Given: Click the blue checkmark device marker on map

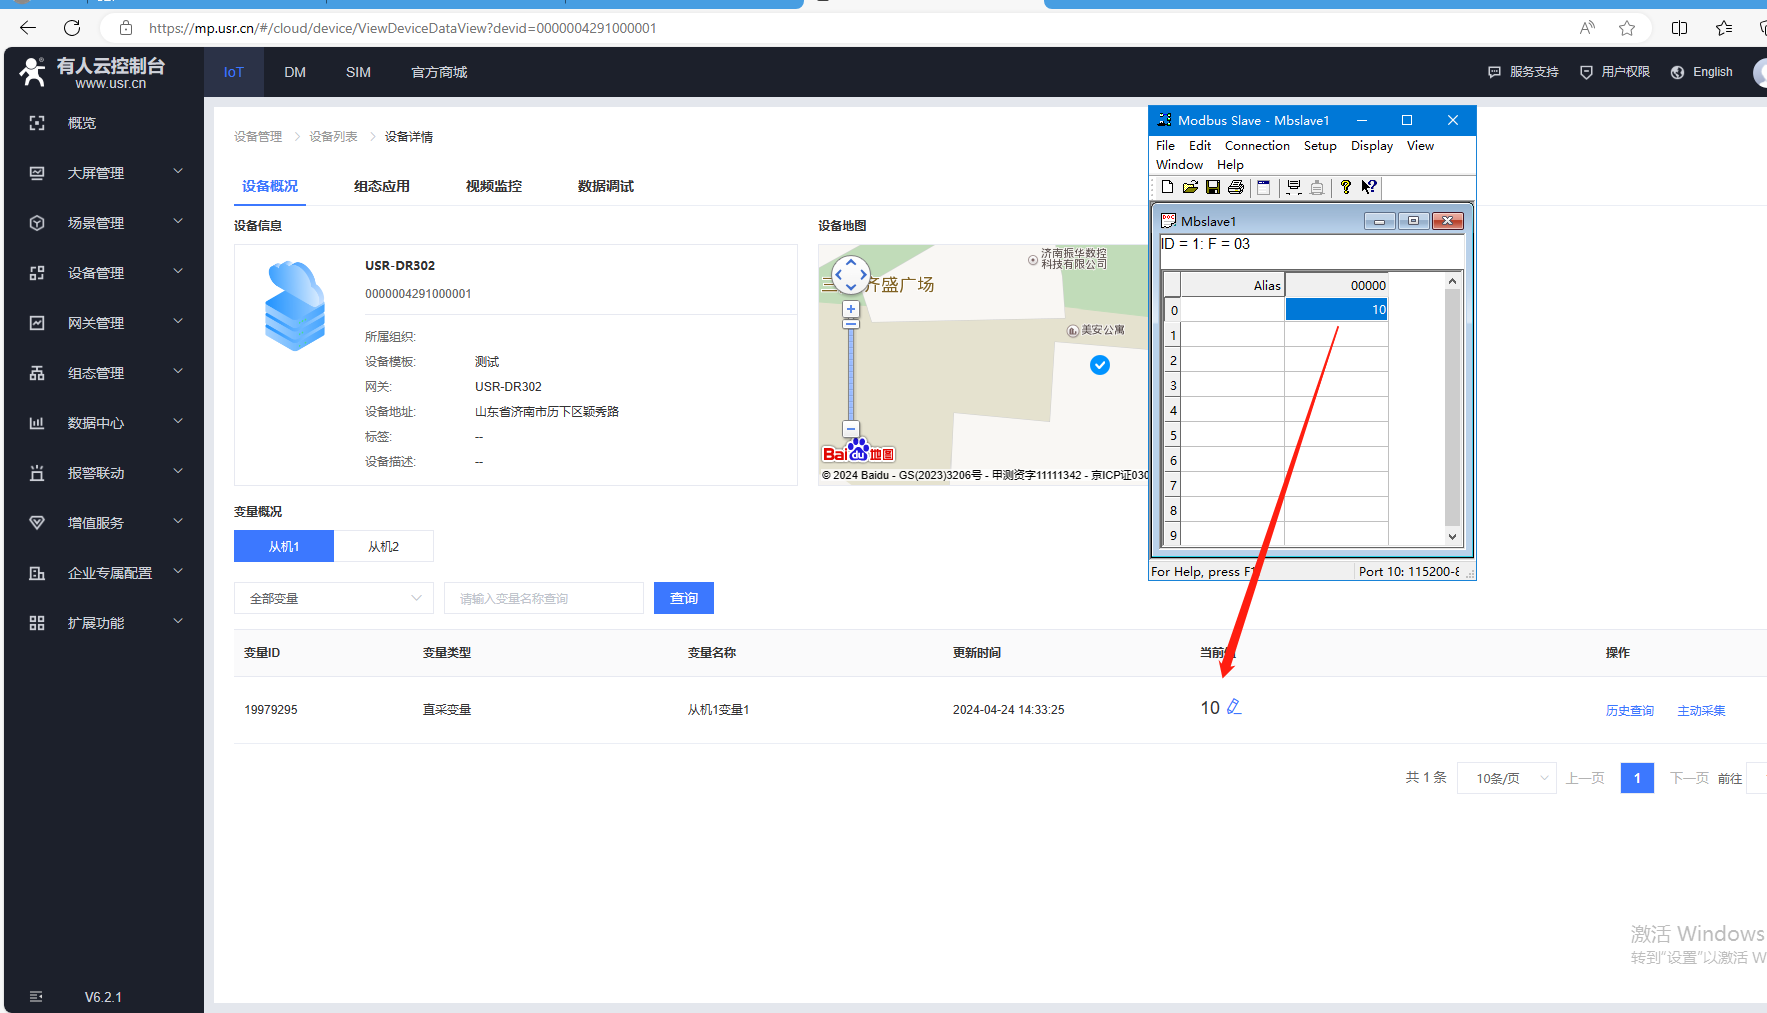Looking at the screenshot, I should 1100,365.
